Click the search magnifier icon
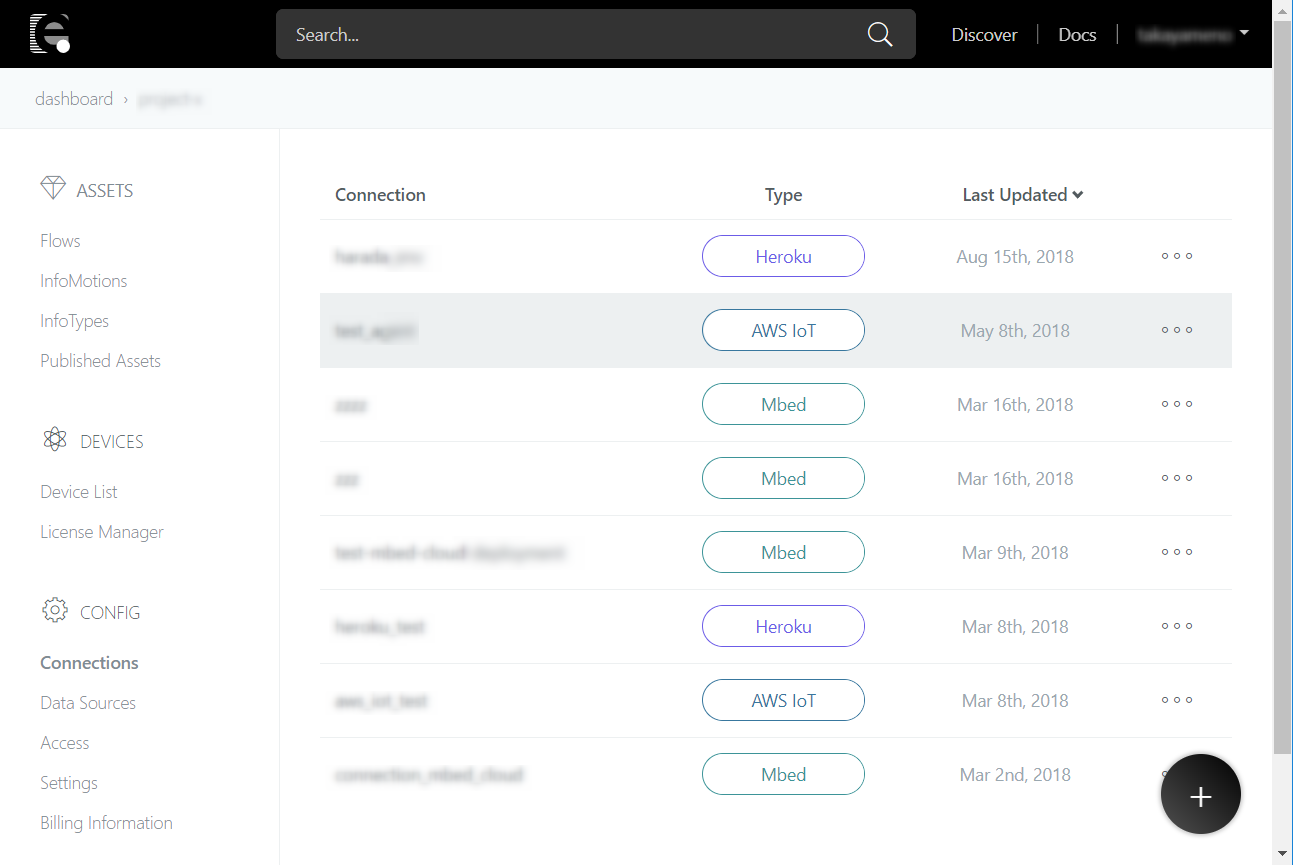Image resolution: width=1293 pixels, height=865 pixels. pos(879,35)
